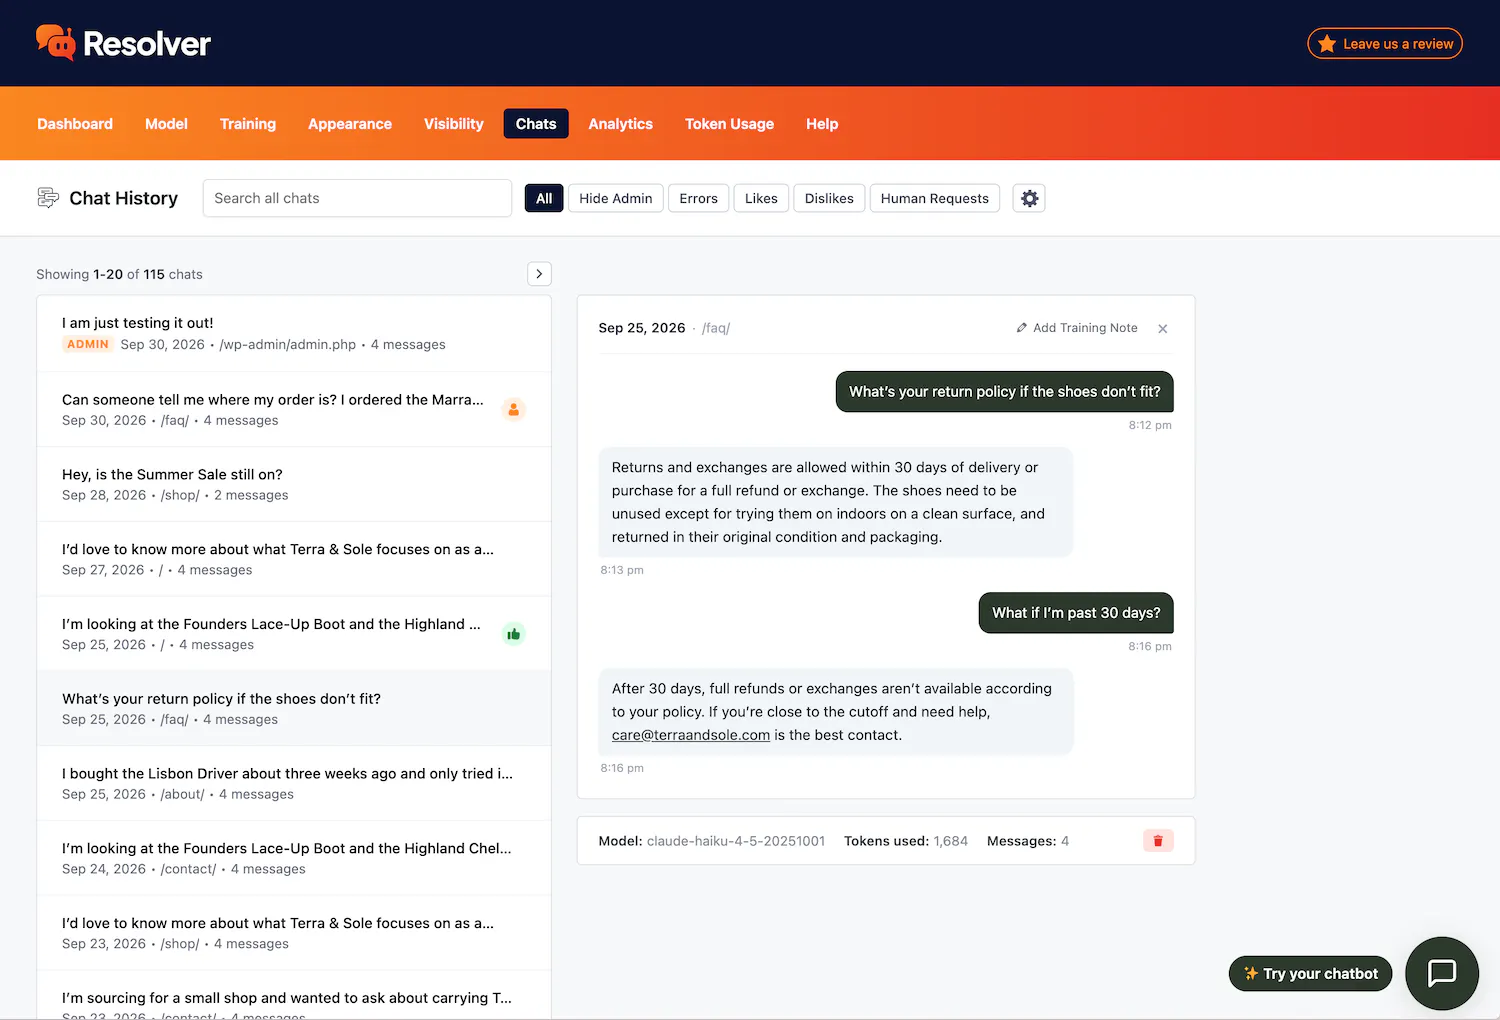Click the Resolver logo
1500x1020 pixels.
click(x=123, y=43)
